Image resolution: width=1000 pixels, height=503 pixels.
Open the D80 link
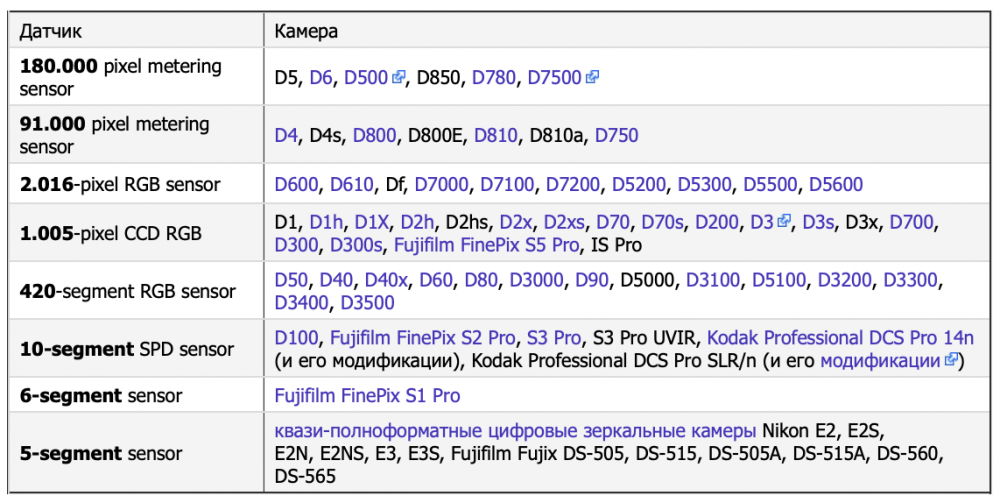pyautogui.click(x=481, y=280)
